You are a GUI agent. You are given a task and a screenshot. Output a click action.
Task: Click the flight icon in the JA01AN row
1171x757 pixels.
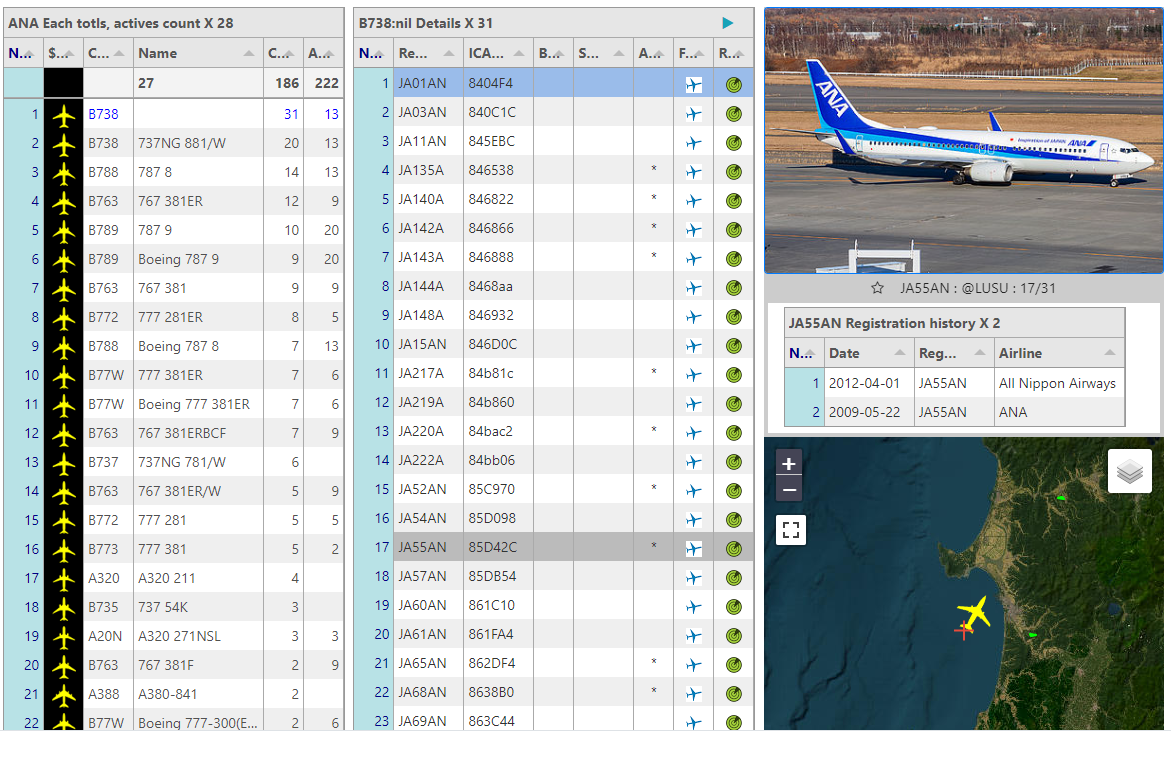pos(694,84)
